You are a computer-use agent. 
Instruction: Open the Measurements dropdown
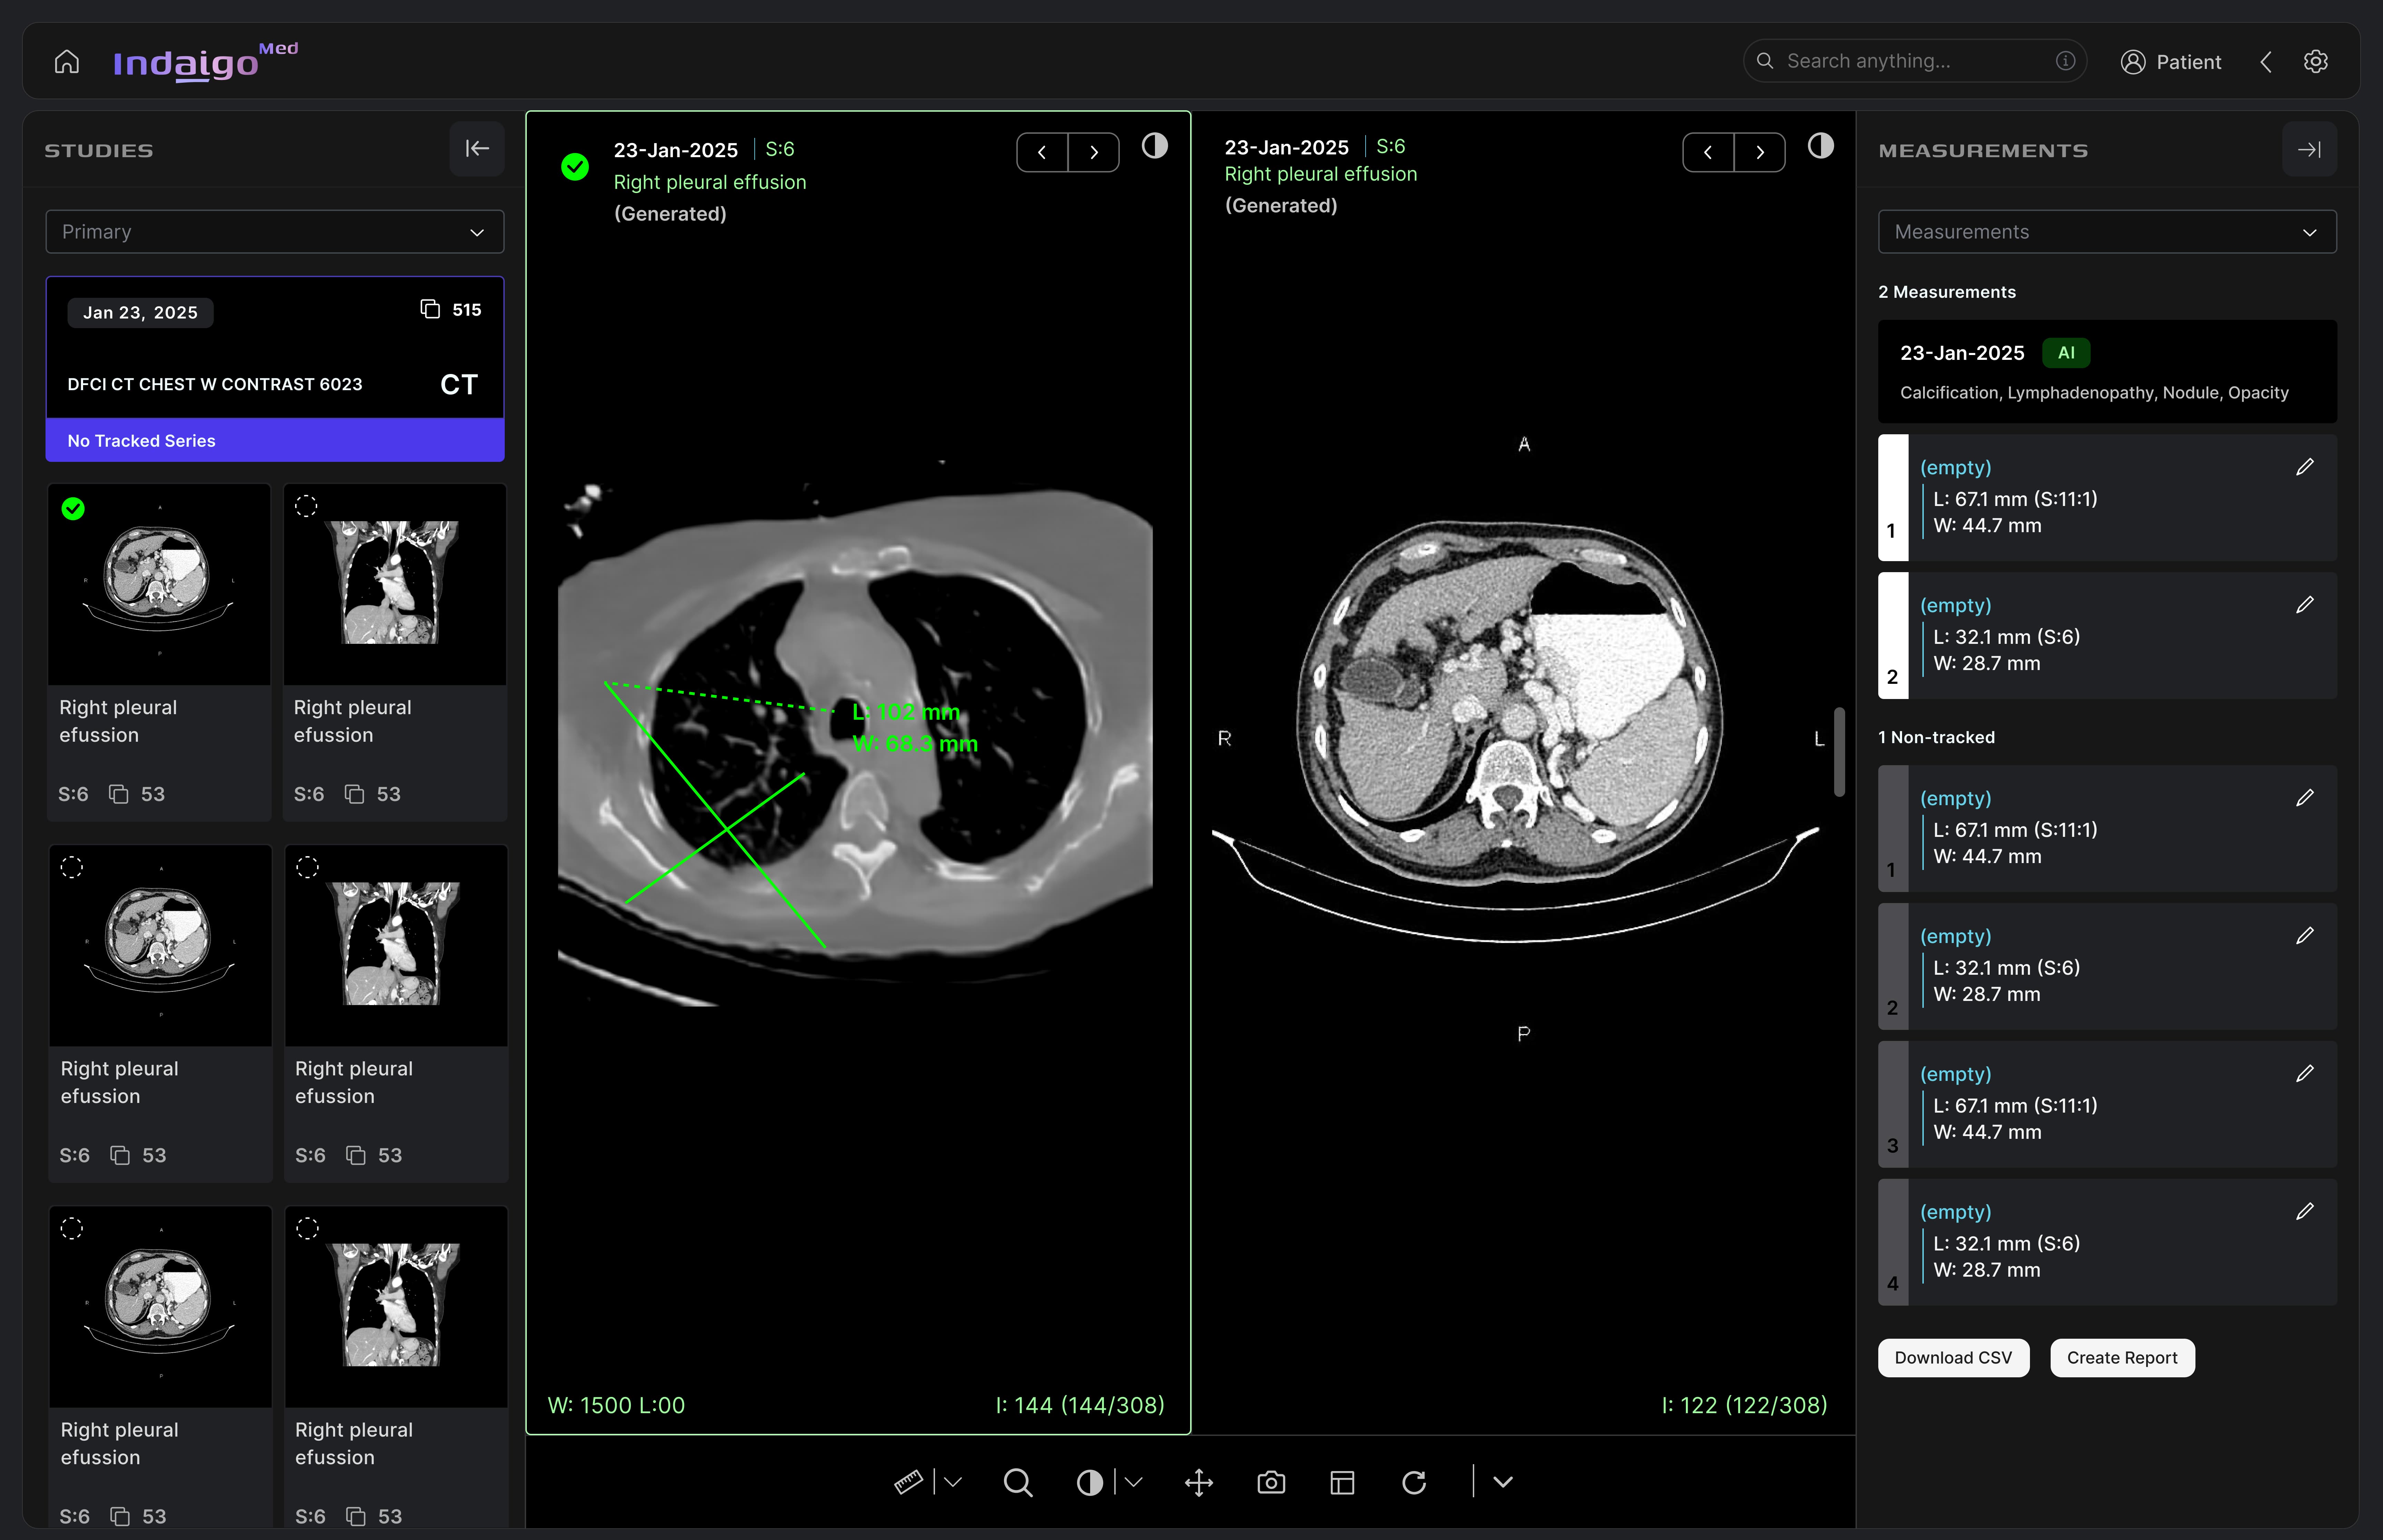(2107, 232)
